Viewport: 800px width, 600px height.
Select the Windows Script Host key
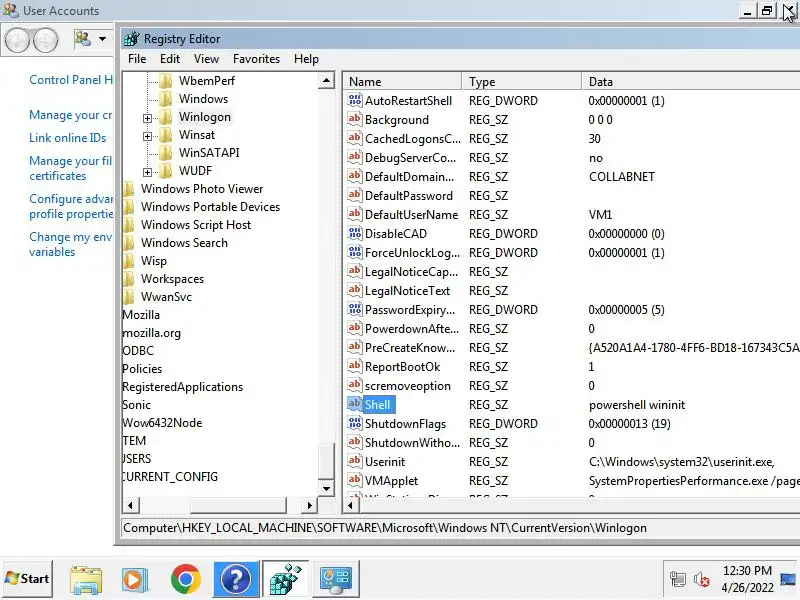196,225
